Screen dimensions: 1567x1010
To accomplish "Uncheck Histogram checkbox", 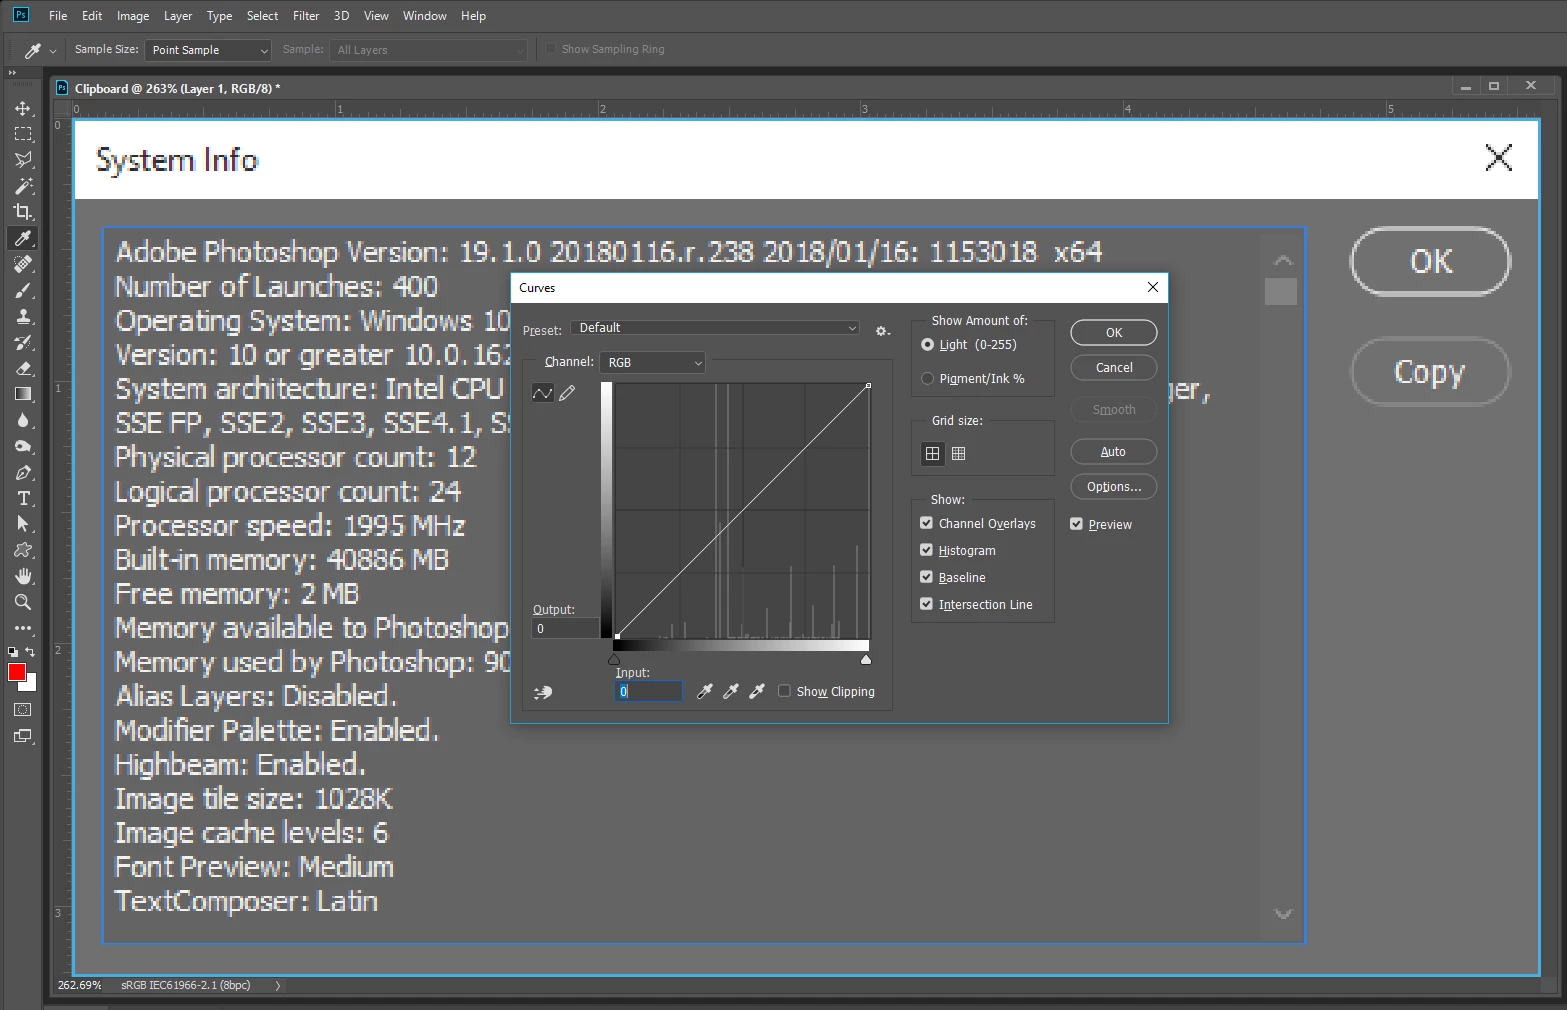I will (x=926, y=550).
